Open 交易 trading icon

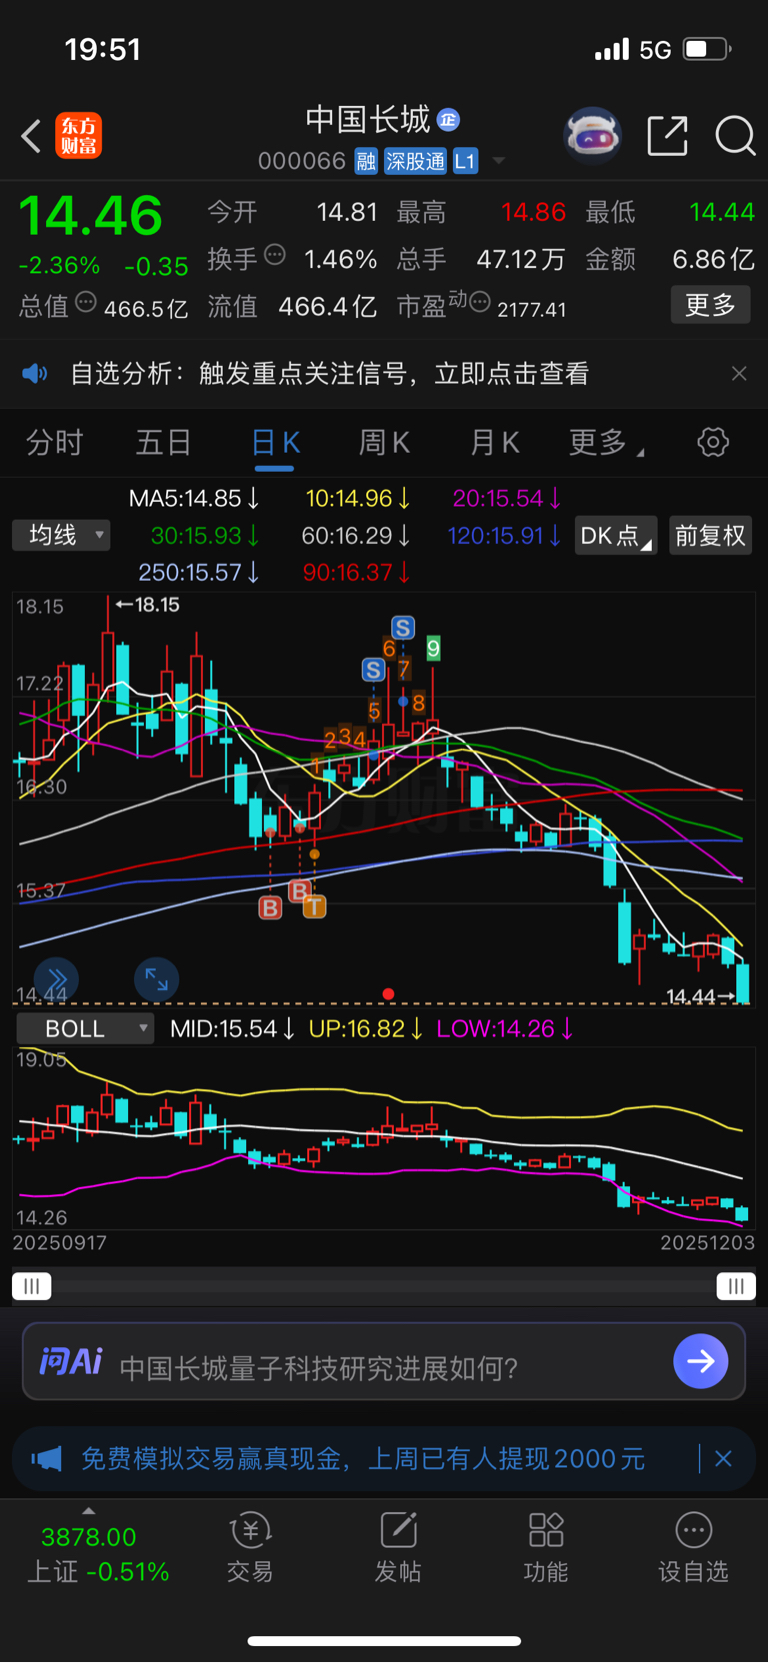pos(250,1548)
